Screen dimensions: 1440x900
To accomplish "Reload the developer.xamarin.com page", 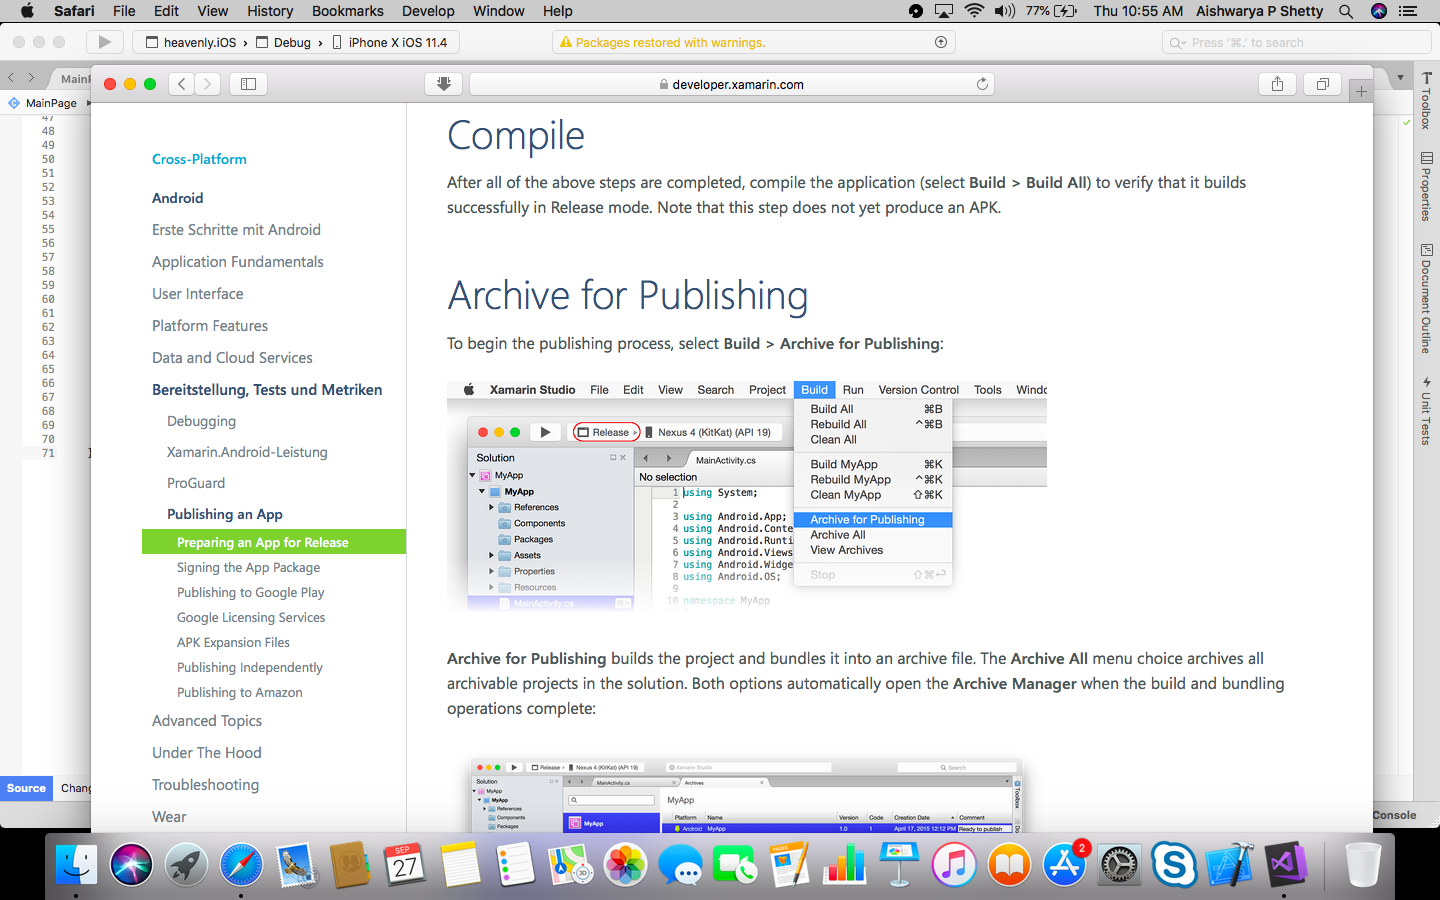I will coord(982,84).
